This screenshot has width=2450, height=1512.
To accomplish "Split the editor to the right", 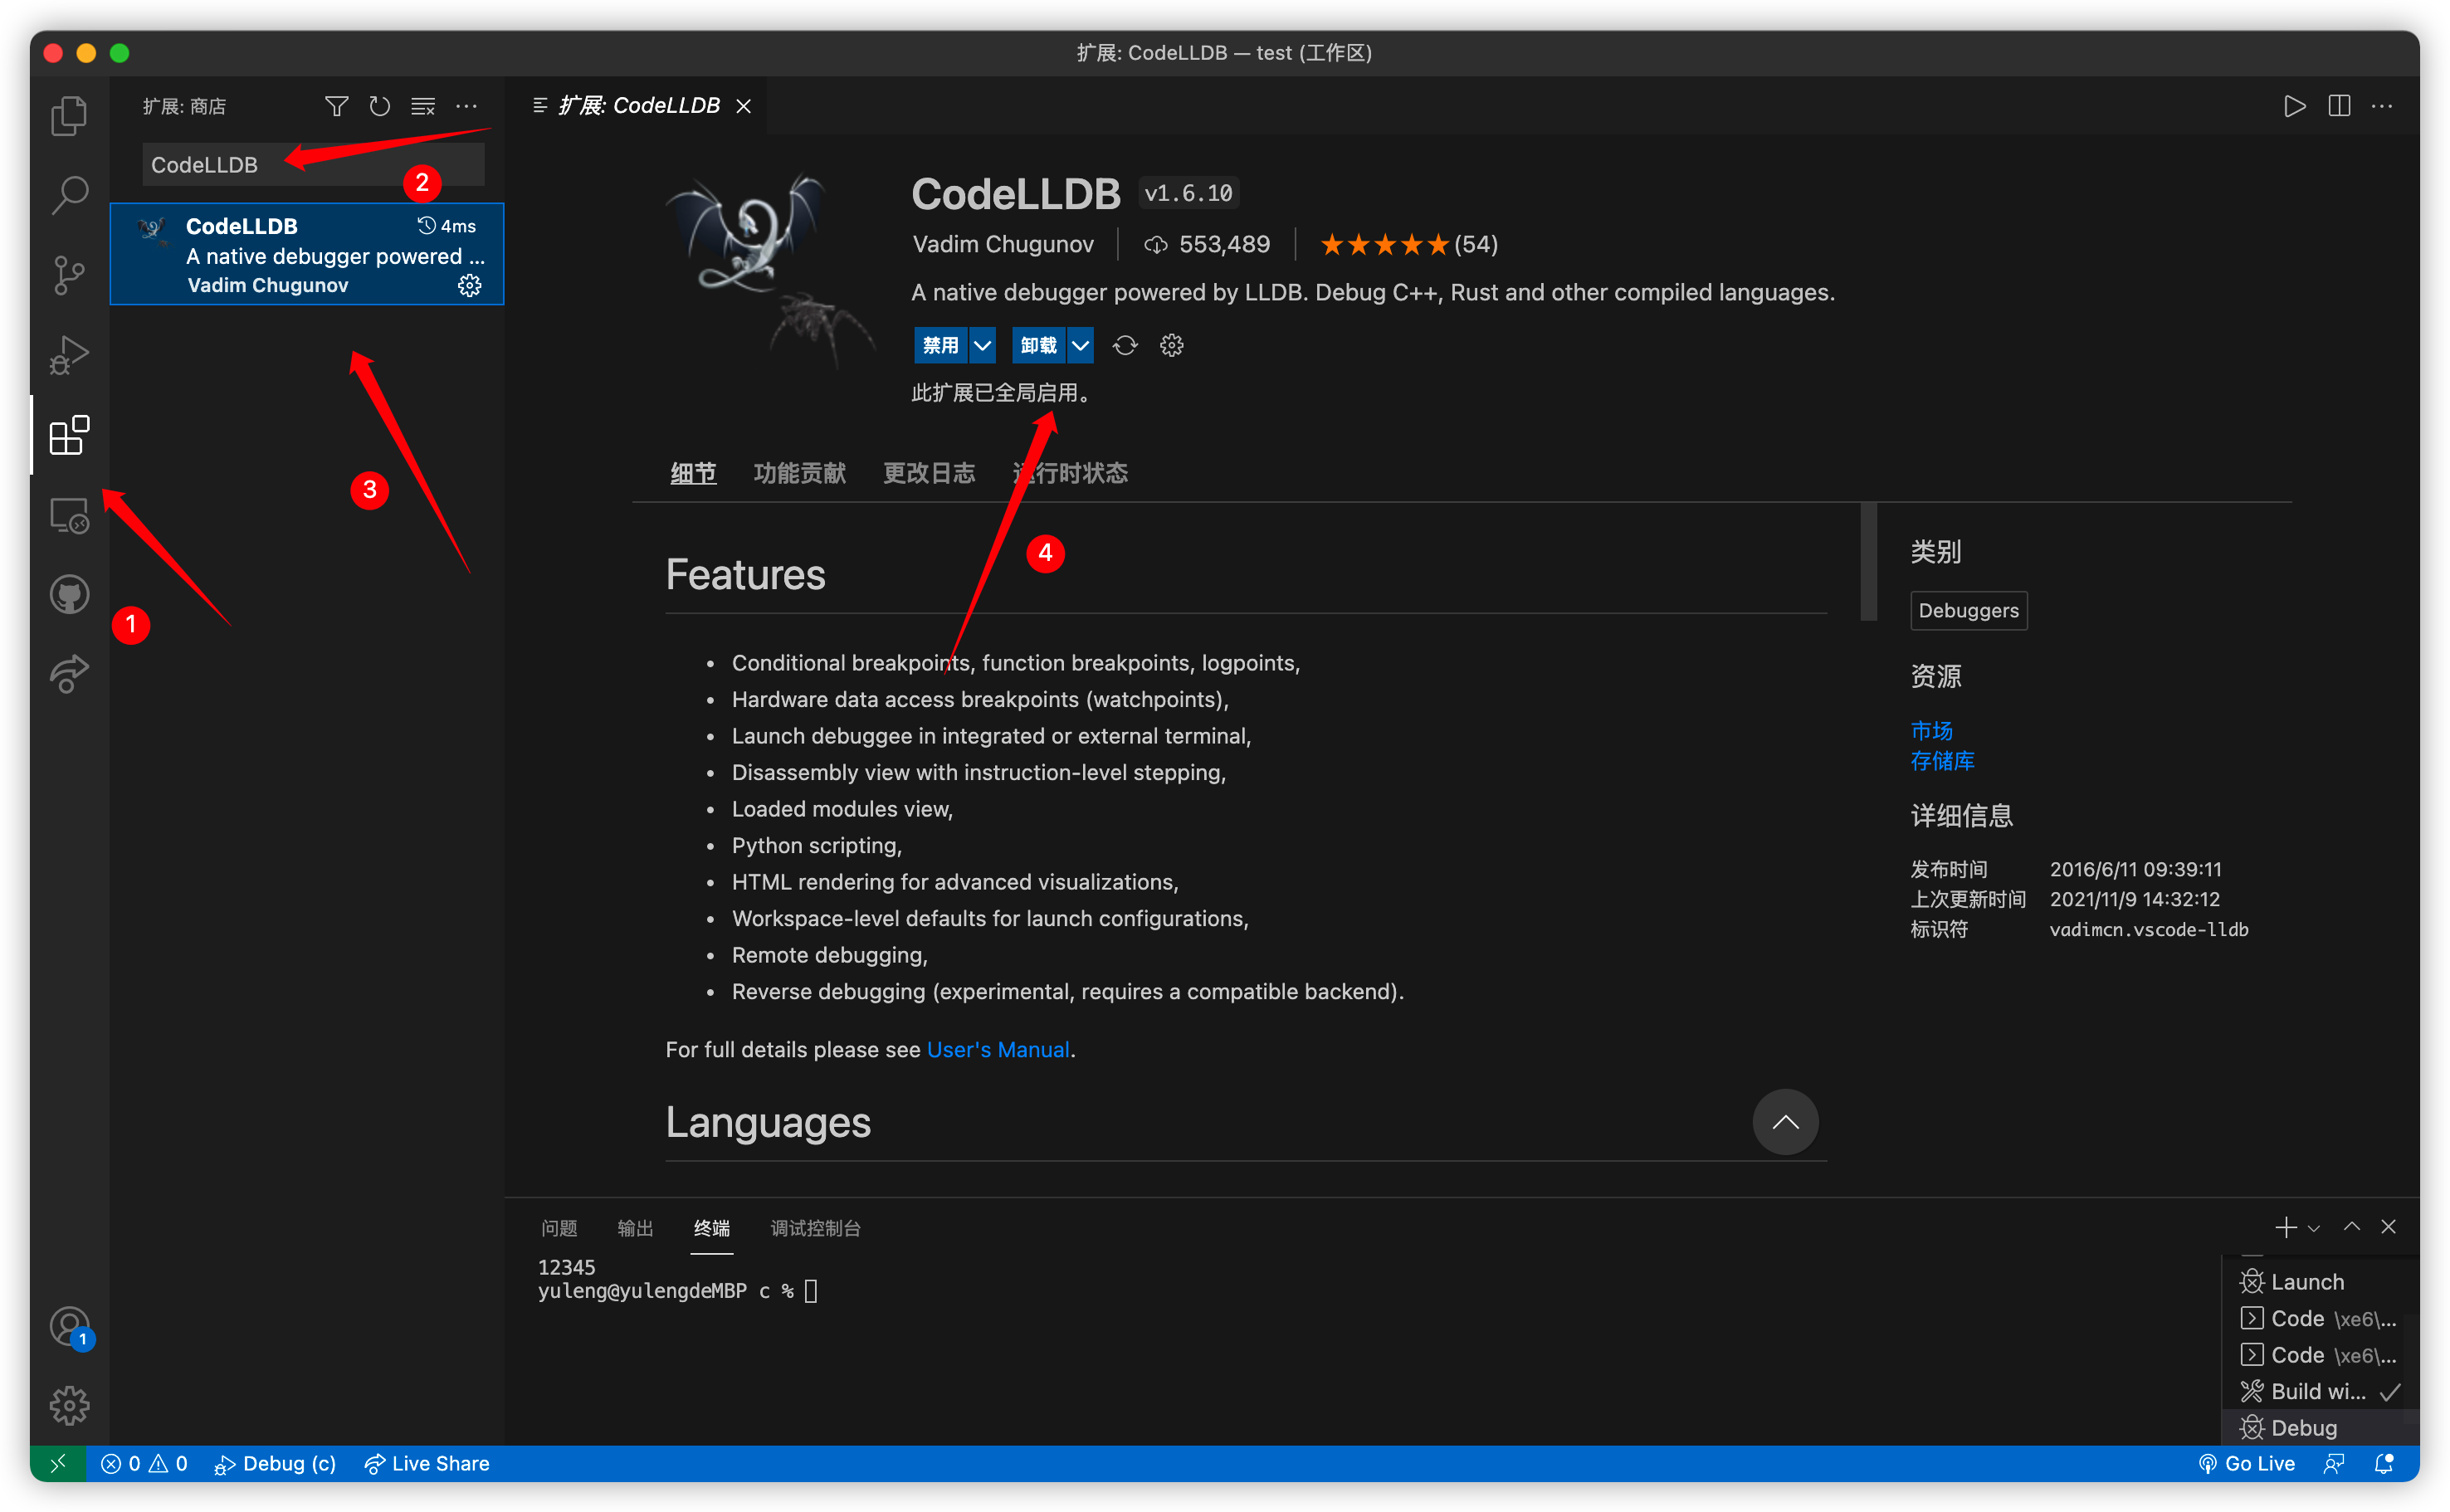I will click(x=2339, y=106).
